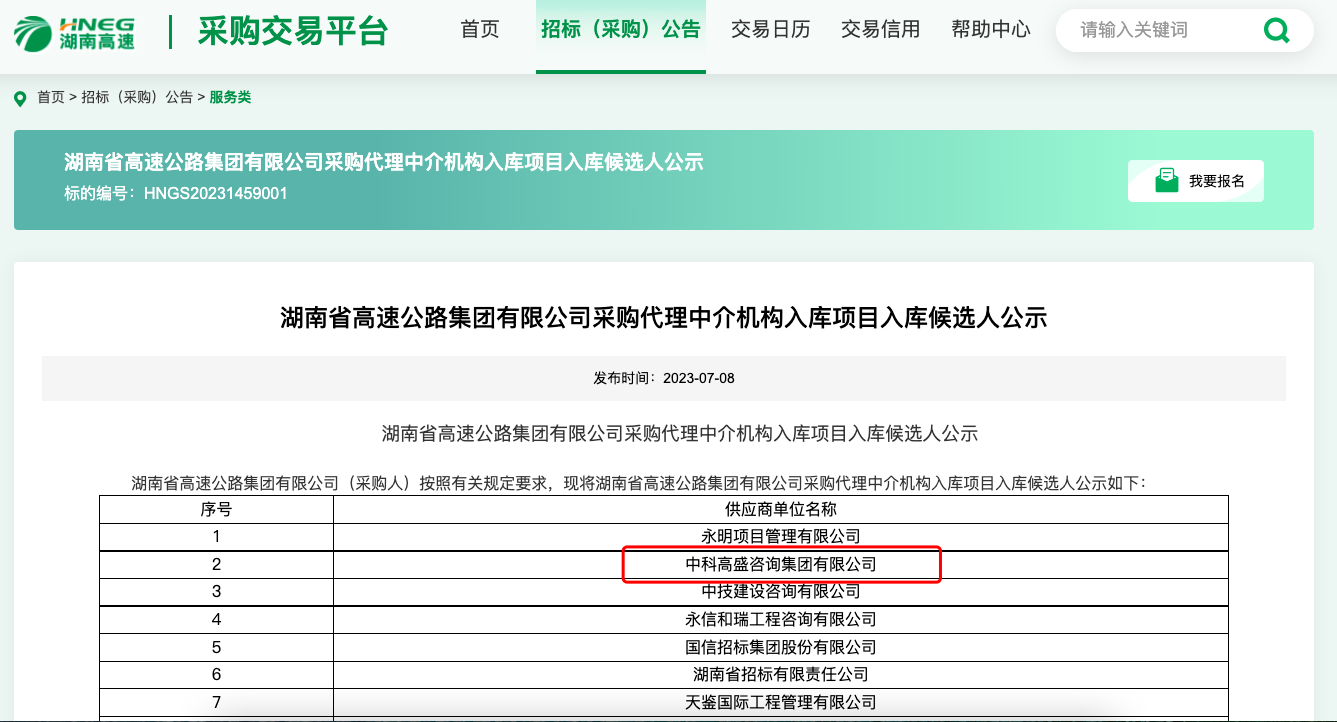Select 国信招标集团股份有限公司 in the table
Image resolution: width=1337 pixels, height=722 pixels.
pyautogui.click(x=781, y=648)
